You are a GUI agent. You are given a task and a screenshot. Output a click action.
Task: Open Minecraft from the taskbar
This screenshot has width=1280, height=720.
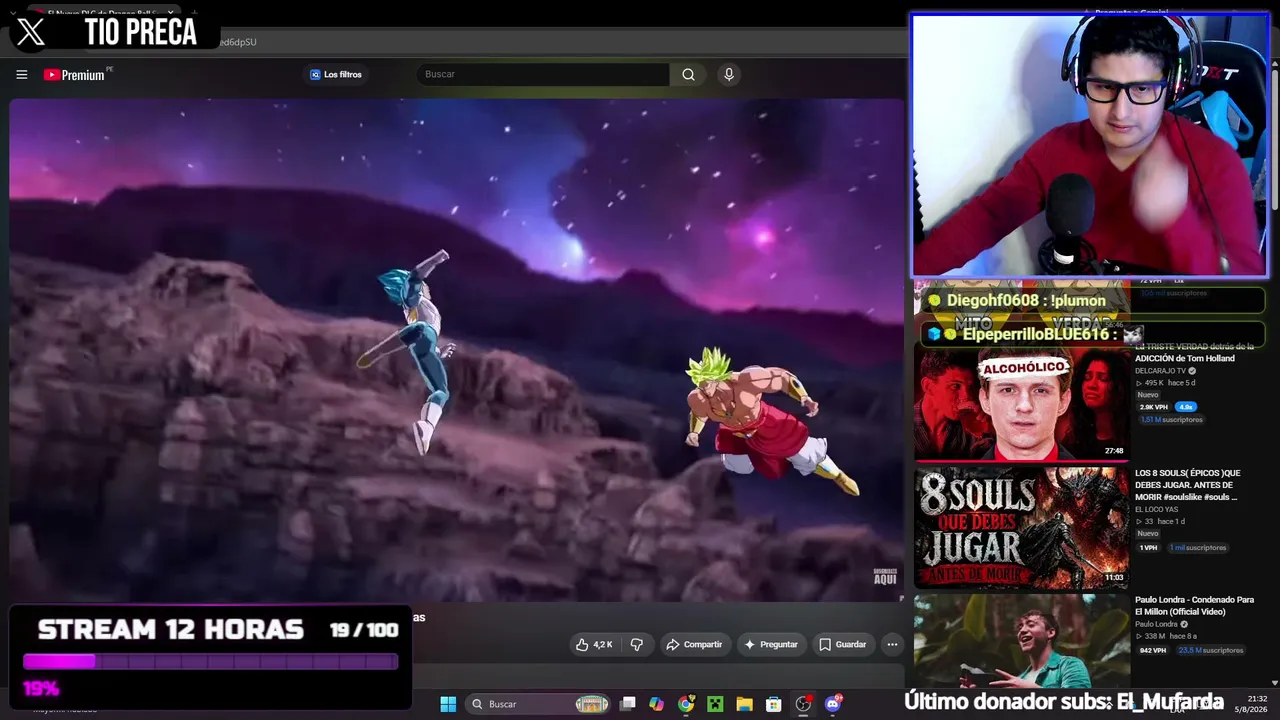pos(715,704)
